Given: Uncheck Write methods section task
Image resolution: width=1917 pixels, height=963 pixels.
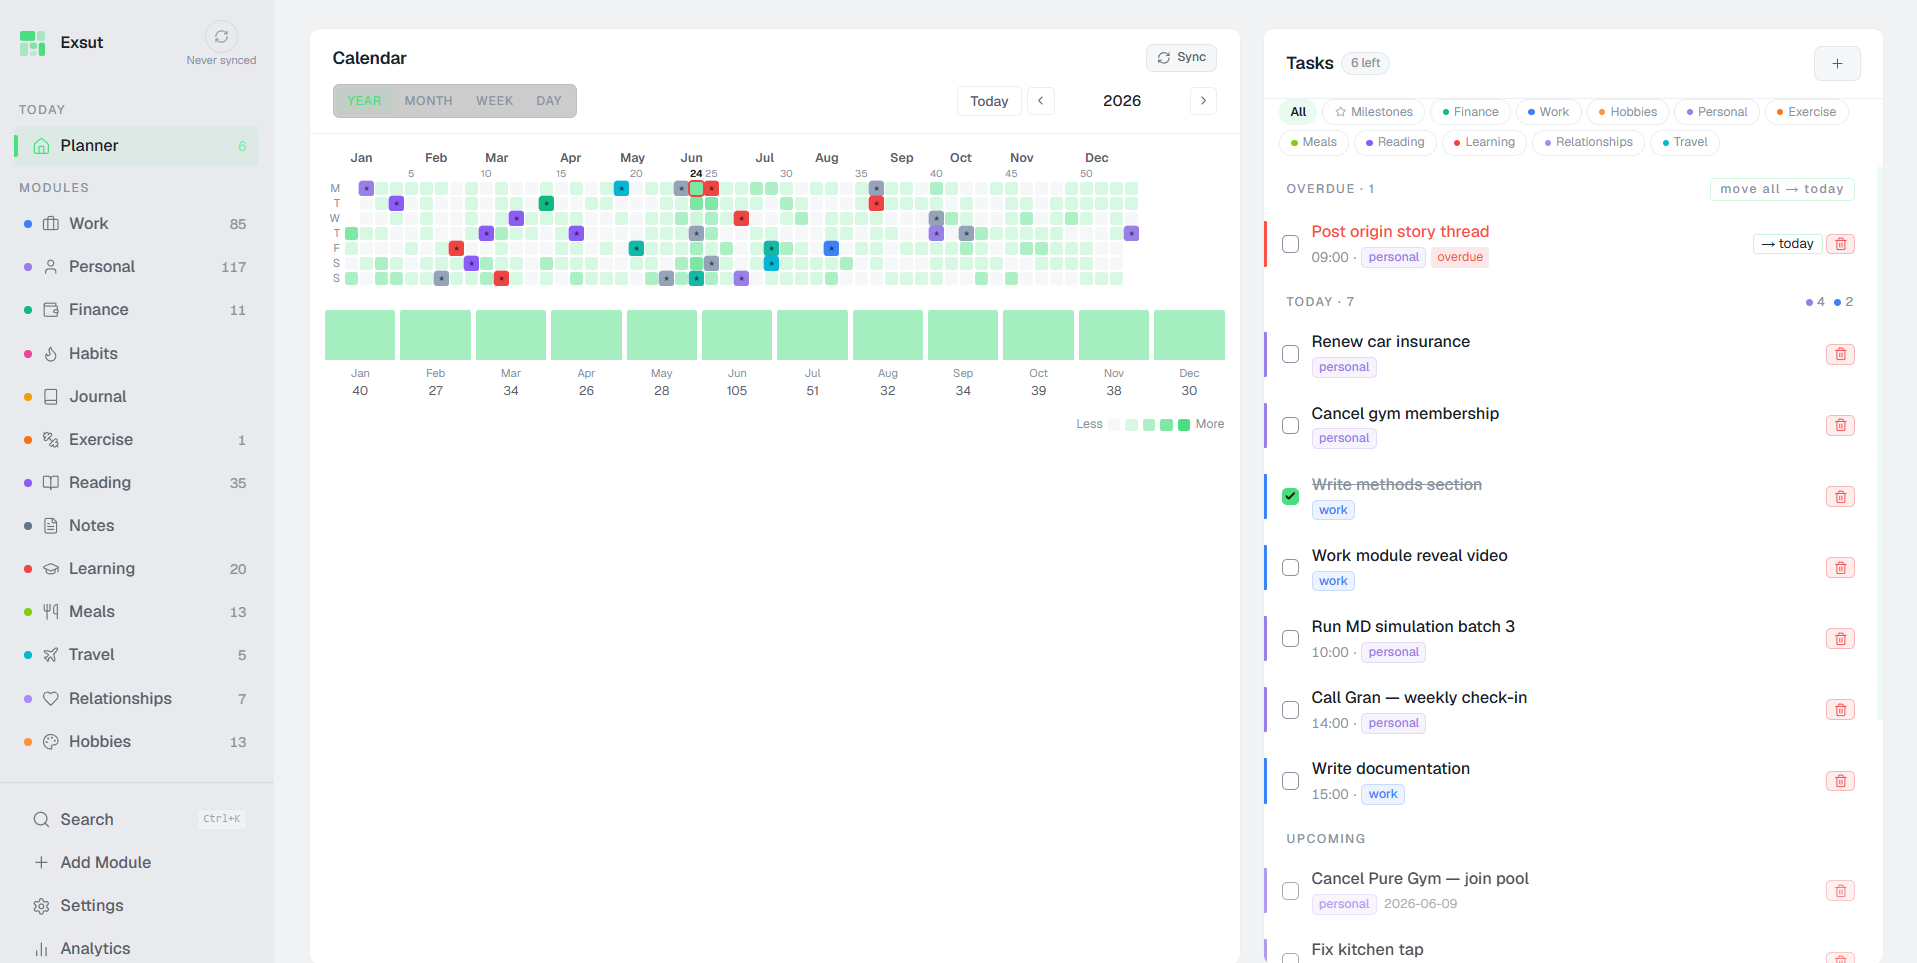Looking at the screenshot, I should [x=1291, y=496].
